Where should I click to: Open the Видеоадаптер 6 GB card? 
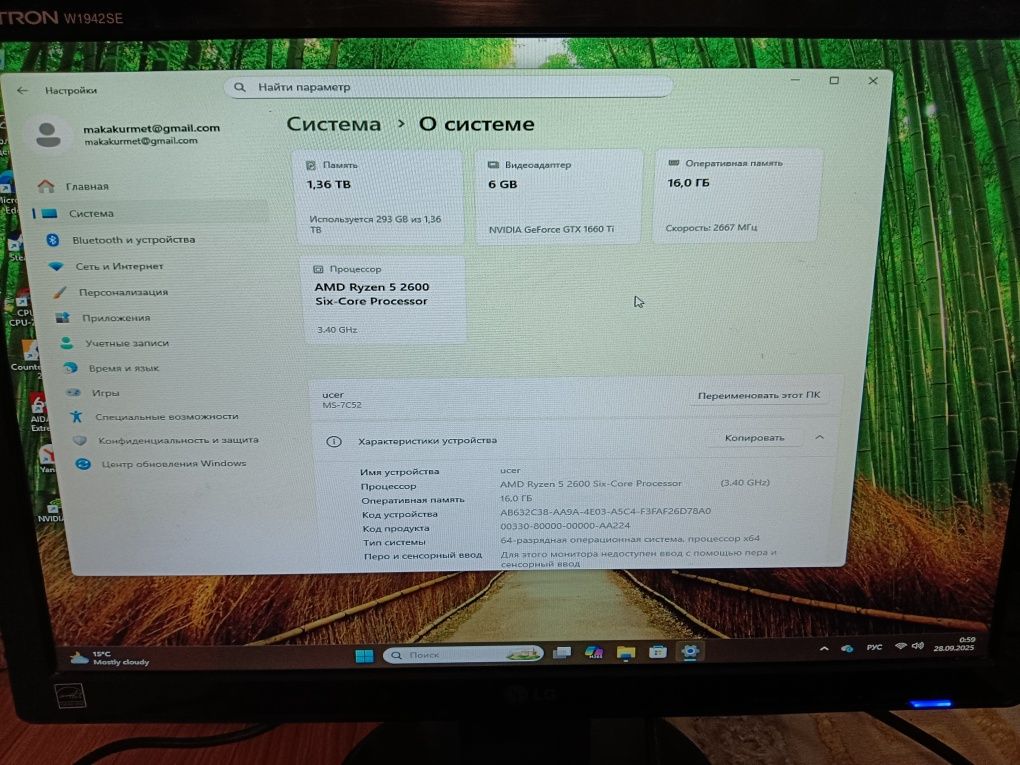pyautogui.click(x=559, y=197)
